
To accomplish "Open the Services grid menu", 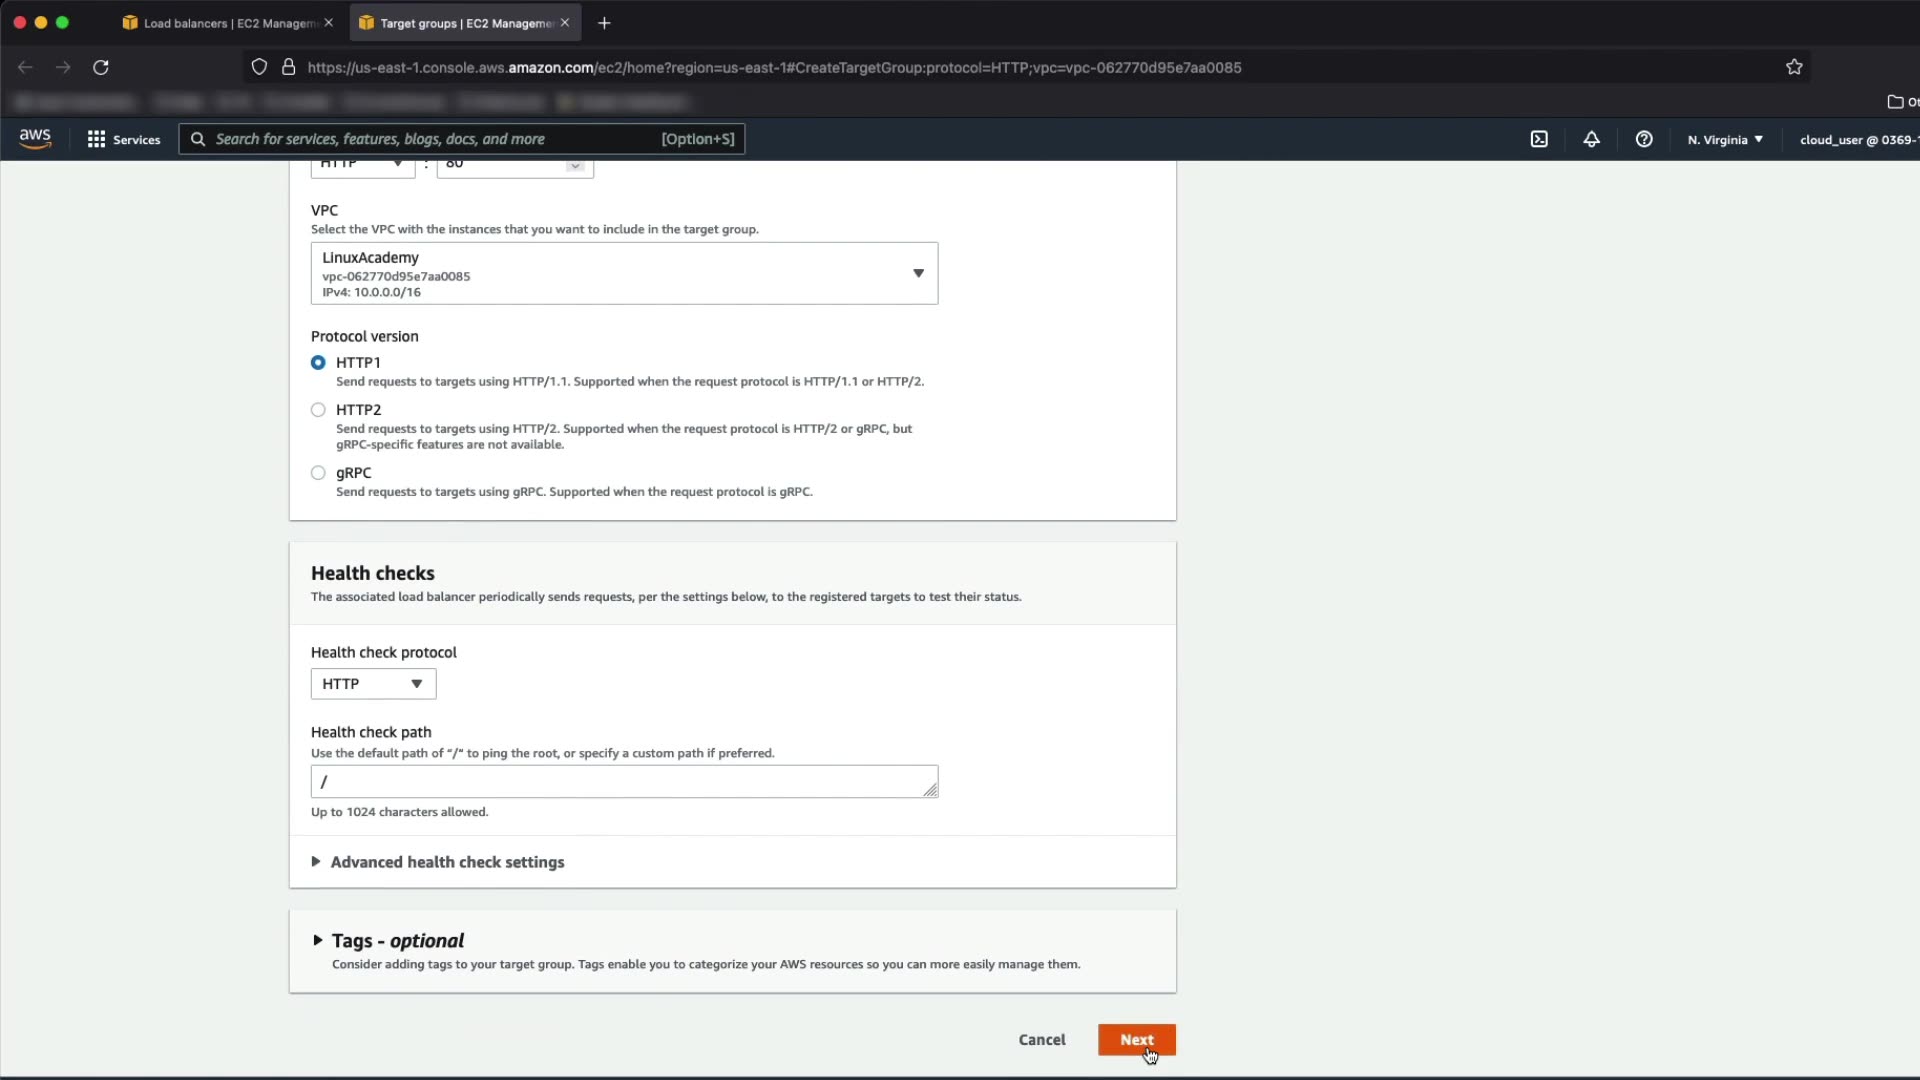I will coord(124,139).
